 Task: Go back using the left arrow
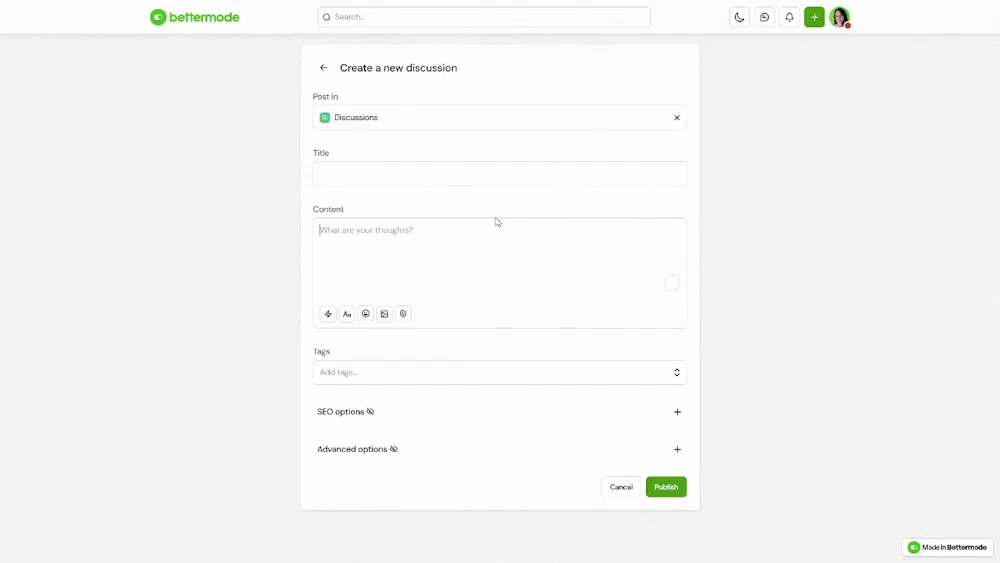tap(323, 68)
